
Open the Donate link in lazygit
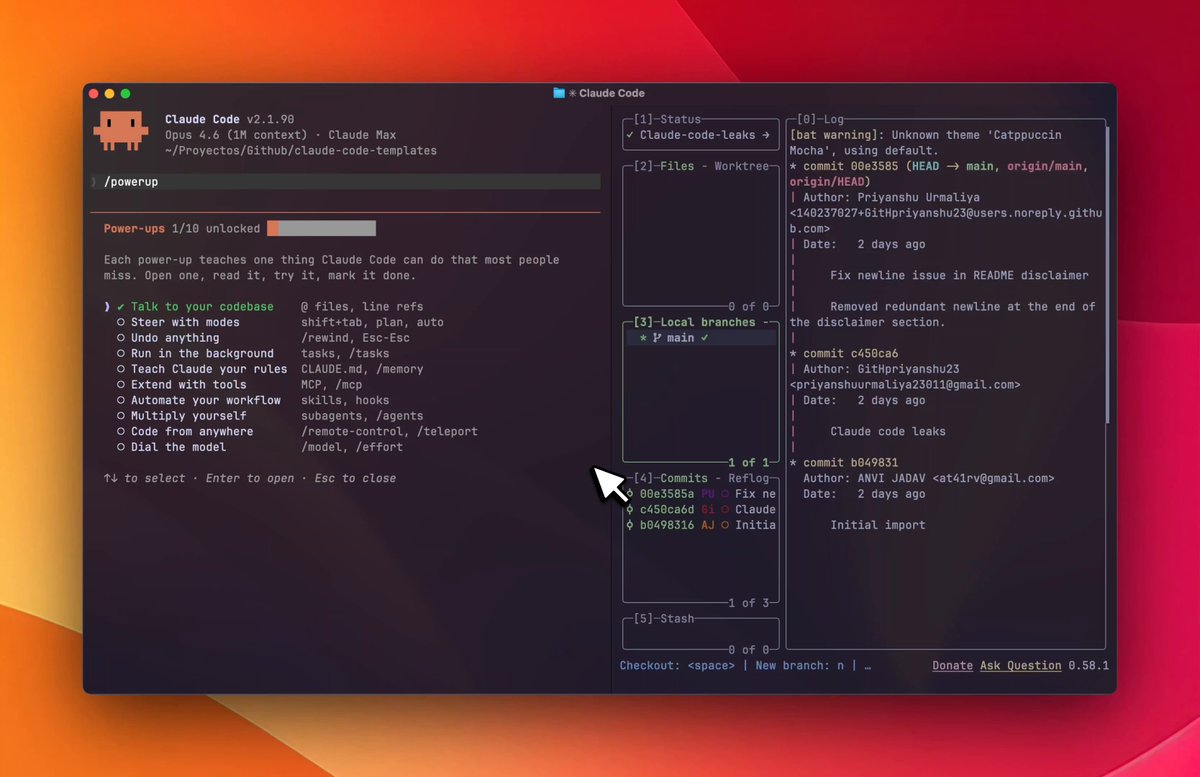(x=953, y=666)
